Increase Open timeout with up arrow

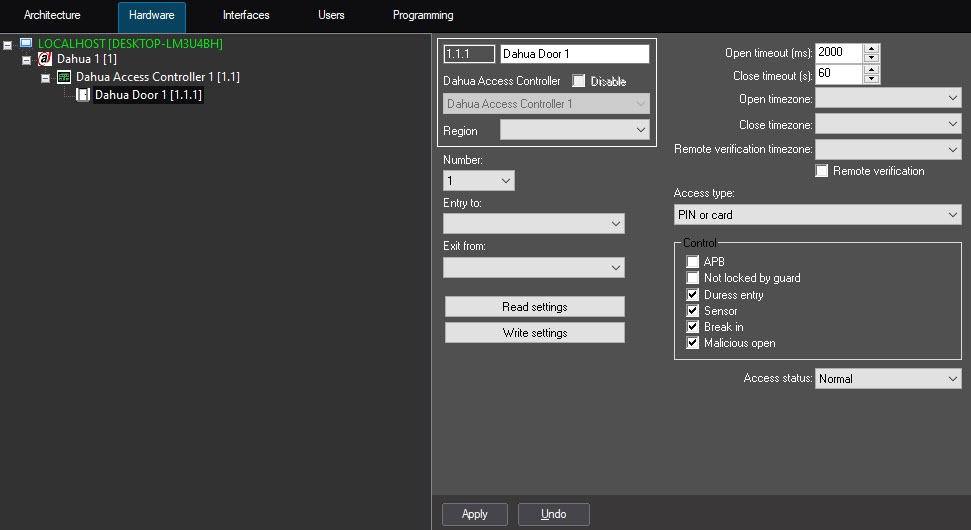click(x=871, y=48)
